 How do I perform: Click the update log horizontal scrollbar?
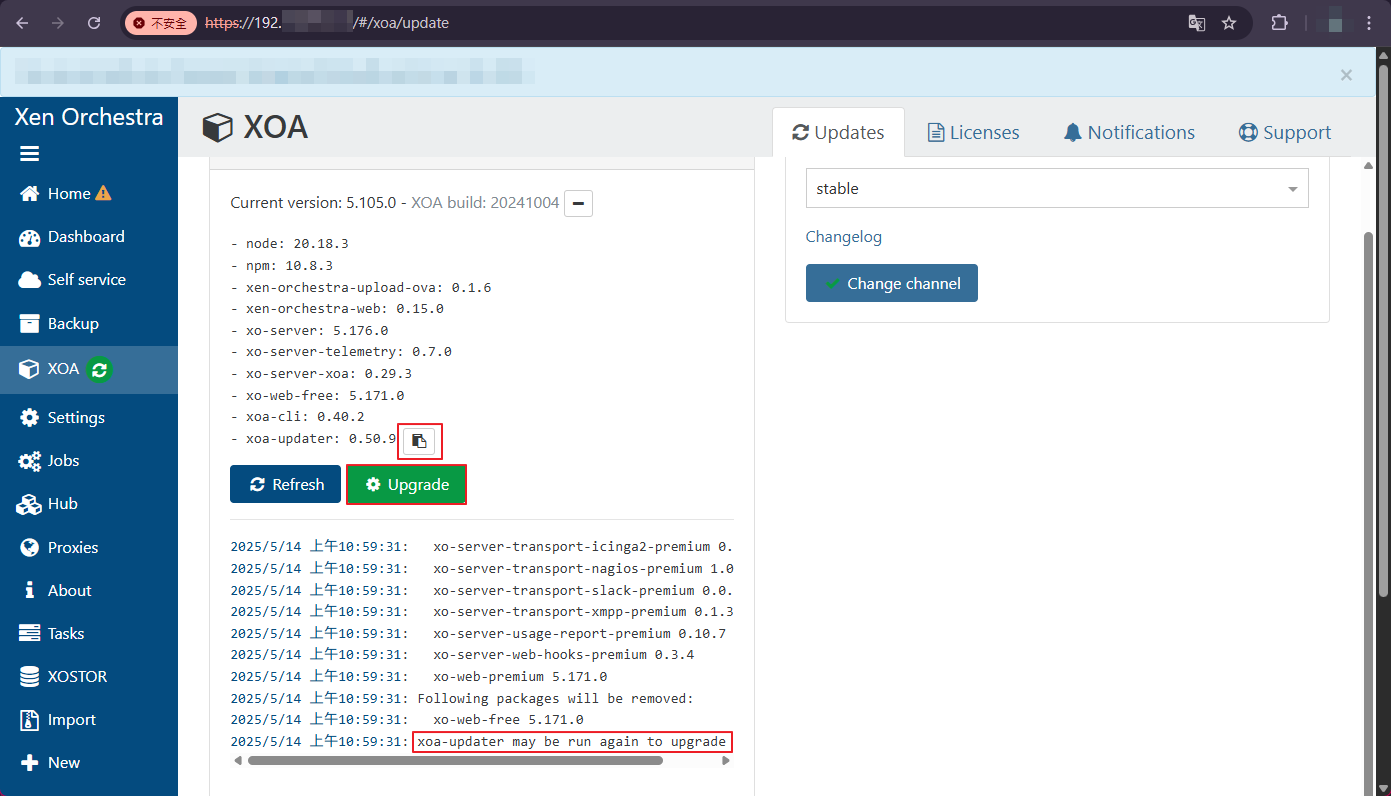[455, 761]
